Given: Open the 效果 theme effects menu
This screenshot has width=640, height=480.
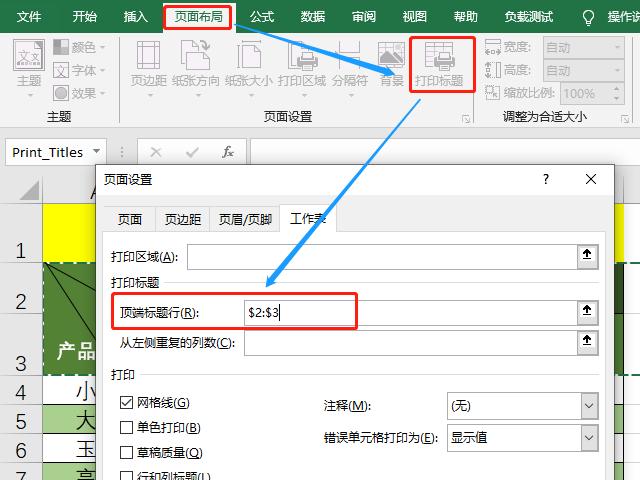Looking at the screenshot, I should click(79, 93).
